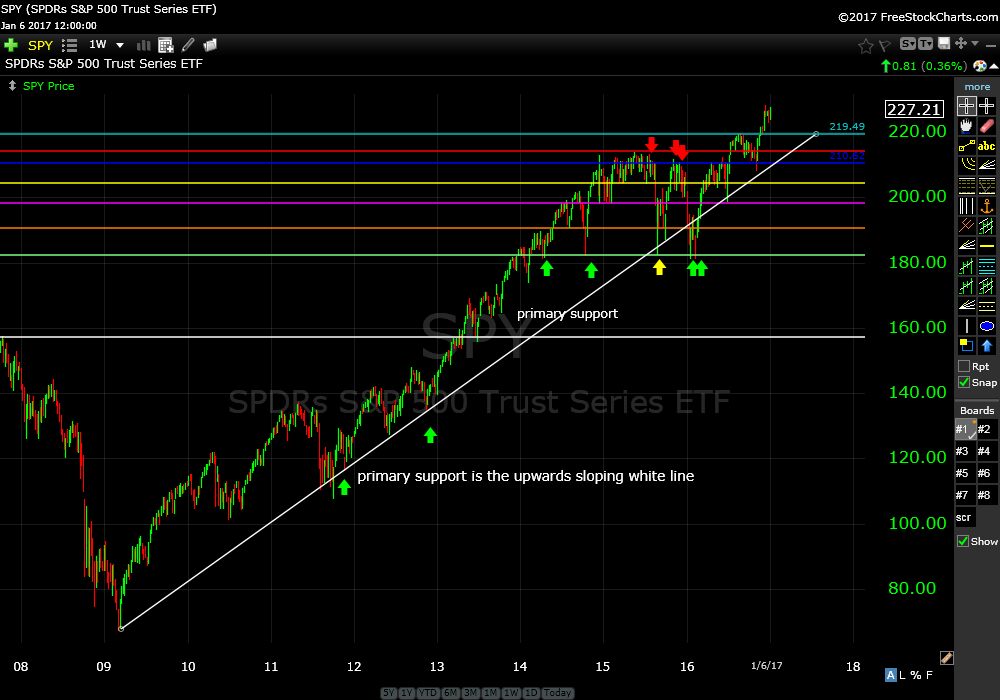Switch to board #5
1000x700 pixels.
click(964, 473)
